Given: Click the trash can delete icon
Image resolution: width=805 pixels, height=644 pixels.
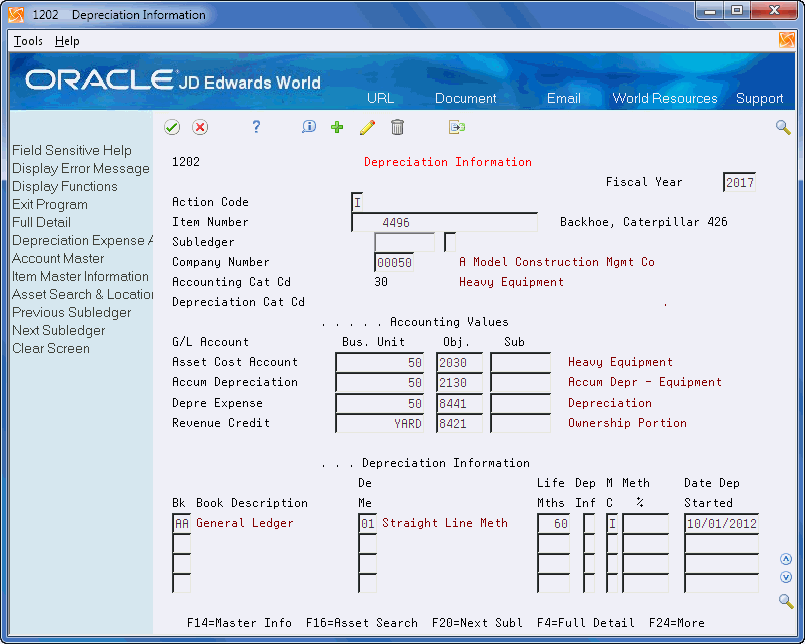Looking at the screenshot, I should [397, 127].
